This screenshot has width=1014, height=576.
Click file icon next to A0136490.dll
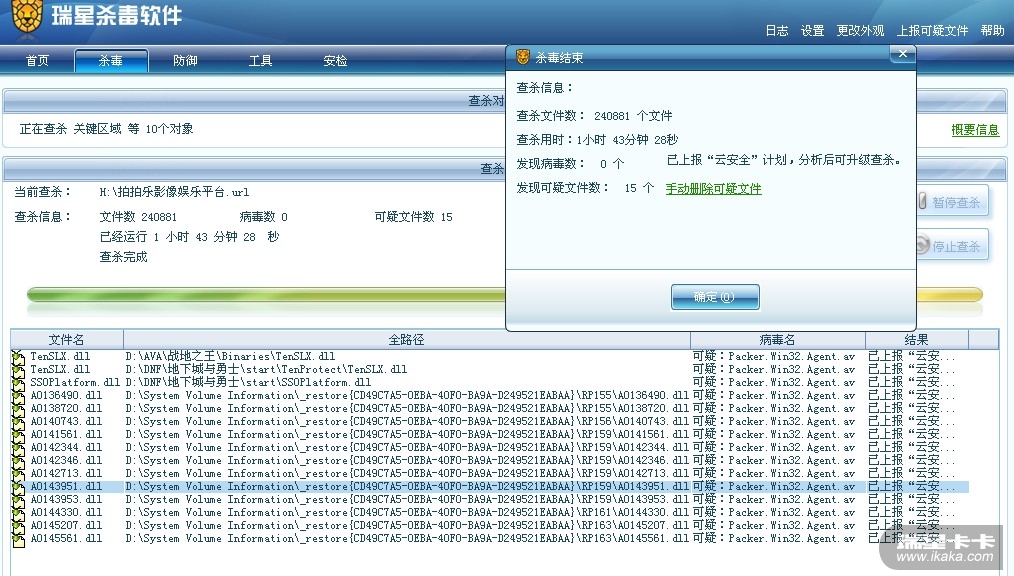coord(19,396)
